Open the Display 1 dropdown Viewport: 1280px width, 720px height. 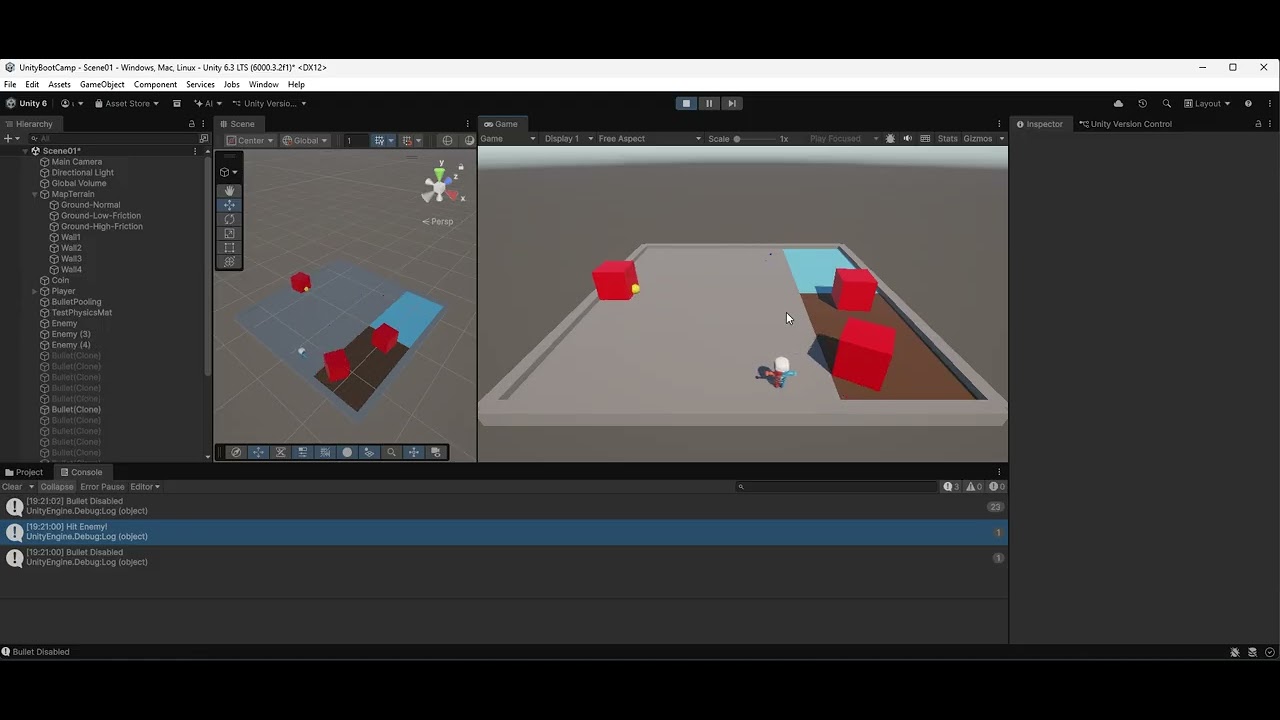coord(568,139)
